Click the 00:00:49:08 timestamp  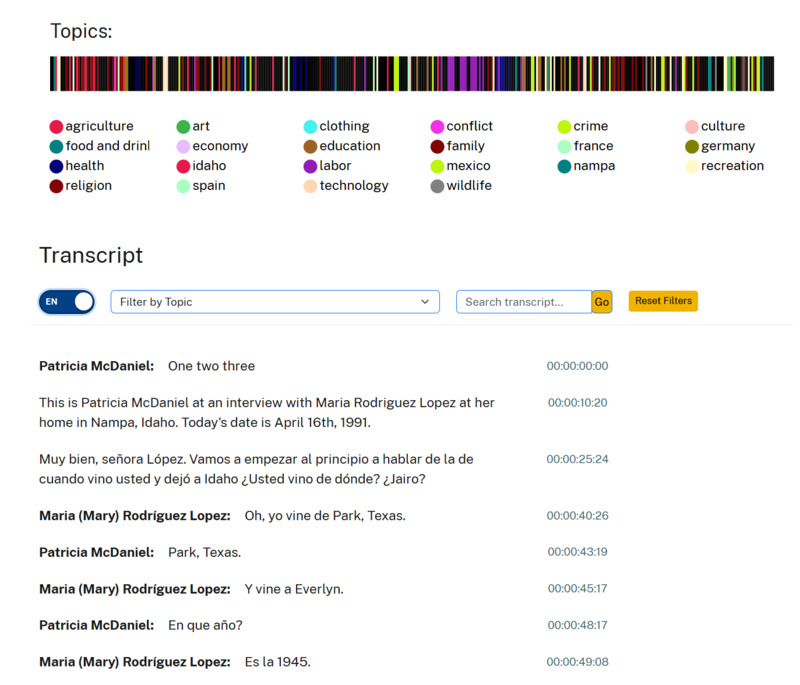pyautogui.click(x=577, y=662)
